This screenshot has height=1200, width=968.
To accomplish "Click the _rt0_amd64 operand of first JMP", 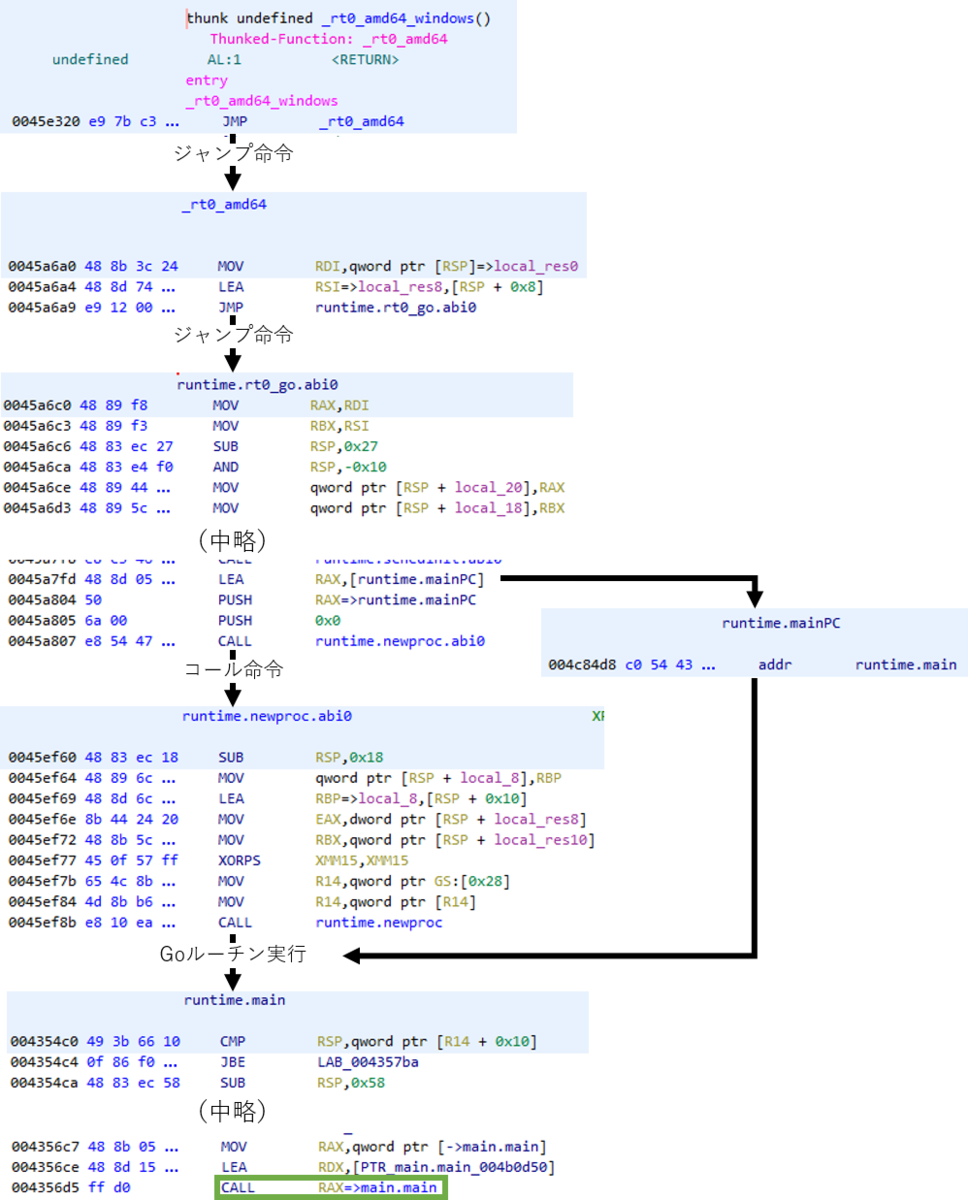I will coord(361,122).
